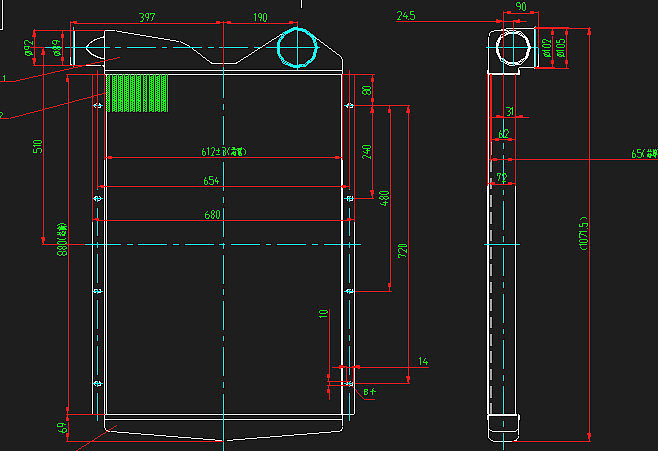
Task: Select the 612±3 core width dimension
Action: (x=224, y=152)
